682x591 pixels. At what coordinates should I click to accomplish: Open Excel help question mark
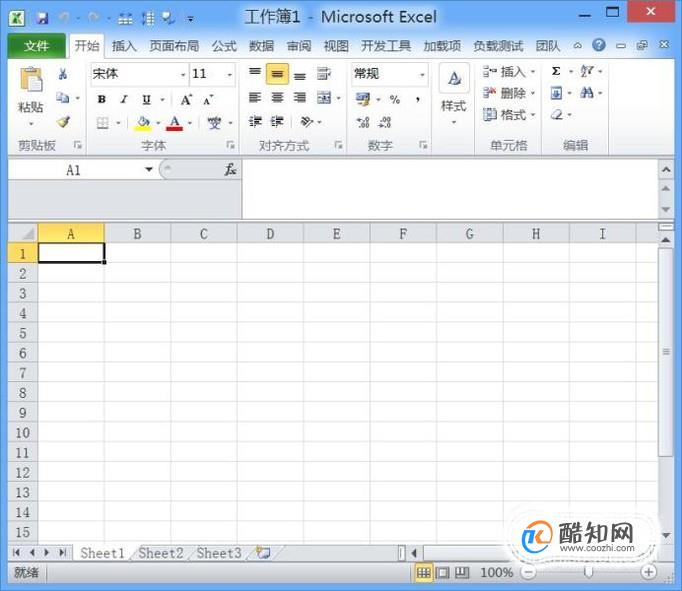pyautogui.click(x=598, y=45)
